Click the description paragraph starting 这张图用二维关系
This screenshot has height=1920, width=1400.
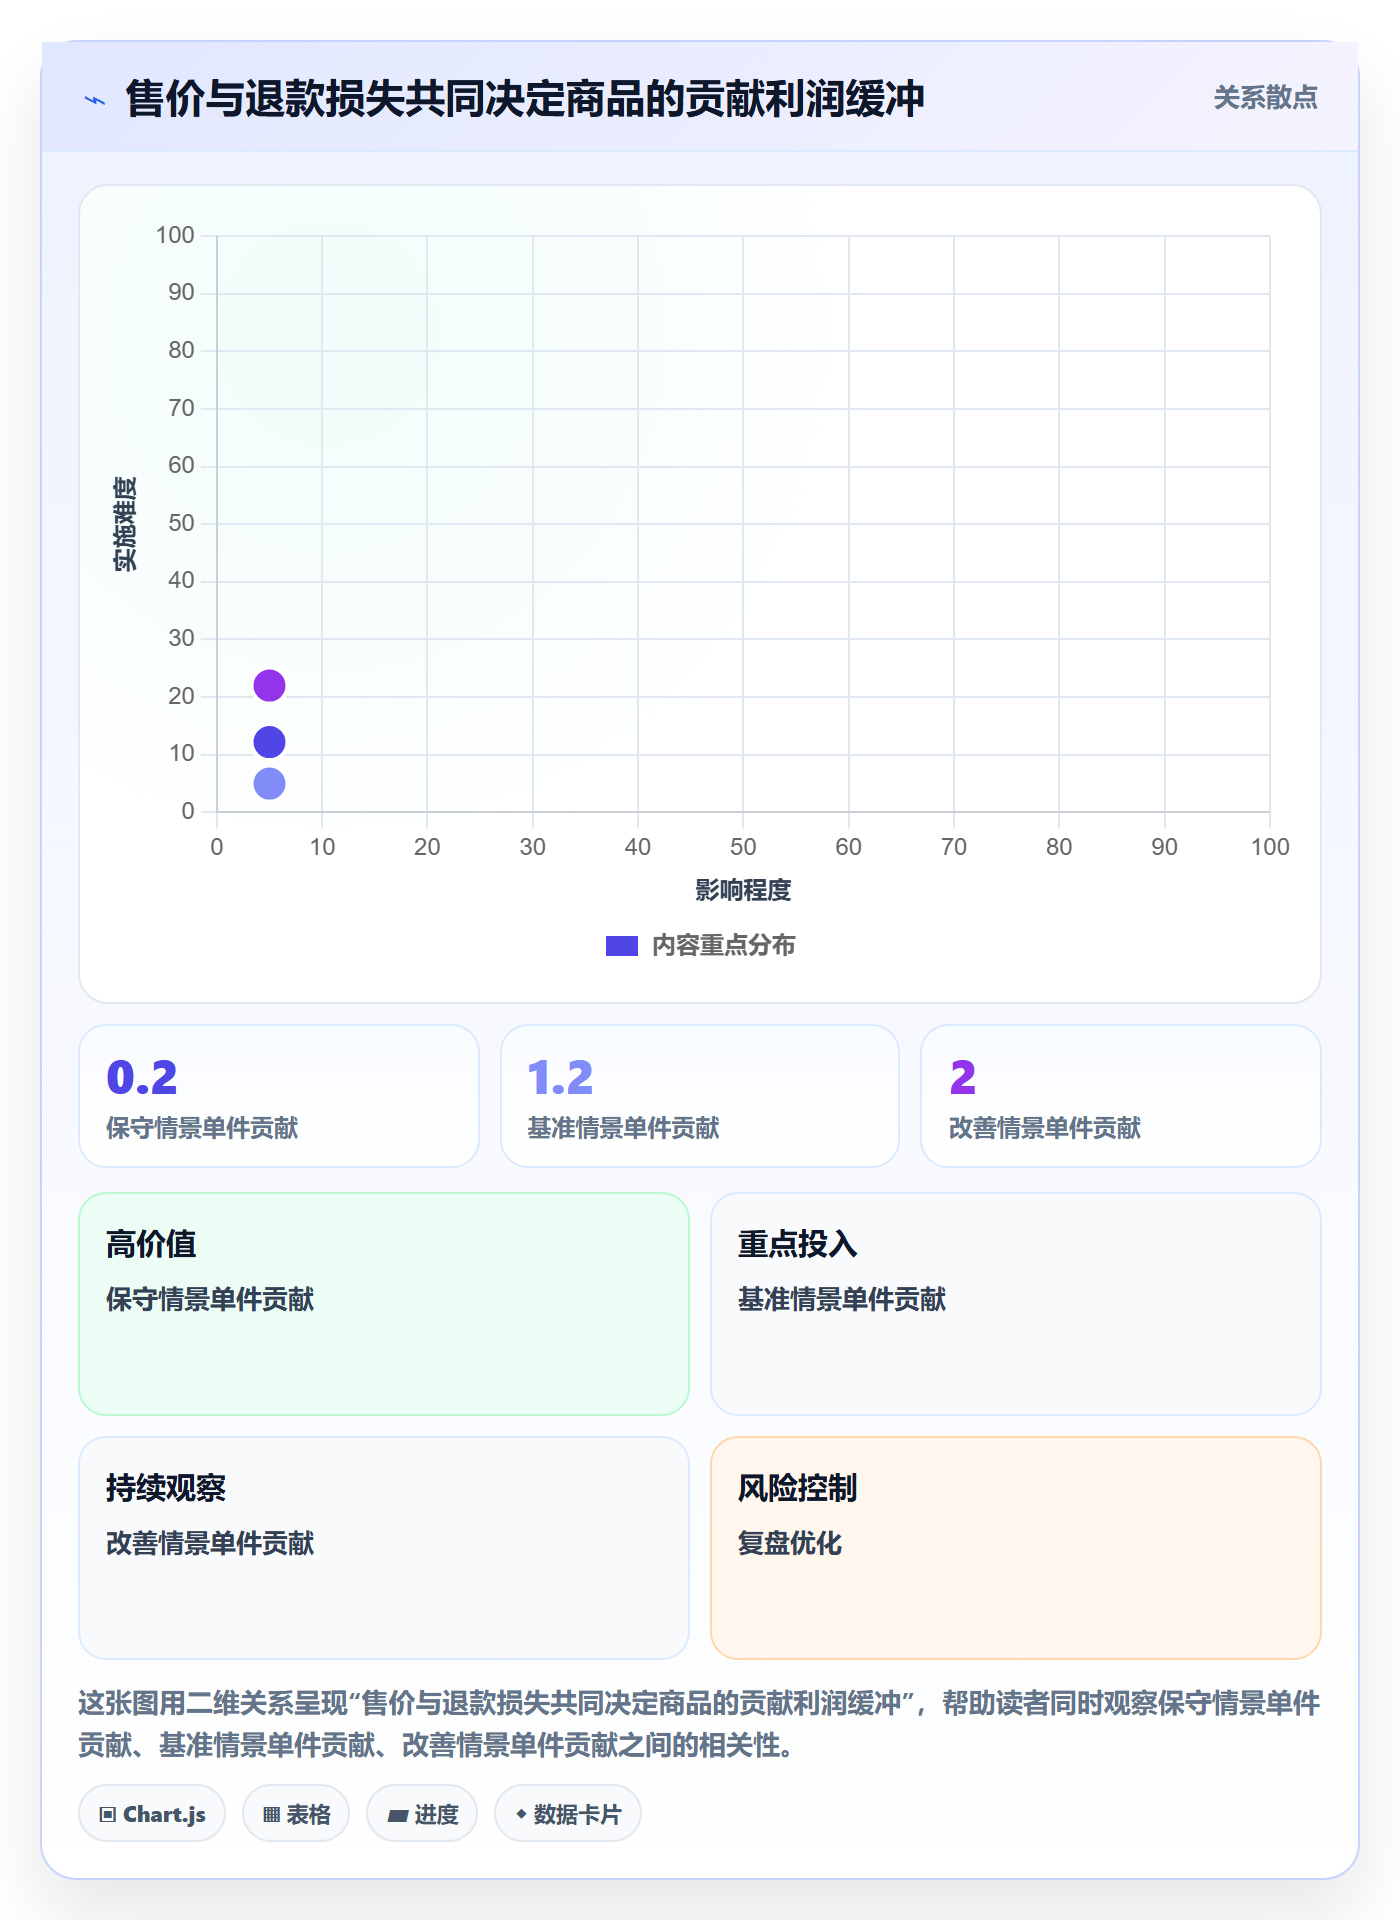(700, 1724)
